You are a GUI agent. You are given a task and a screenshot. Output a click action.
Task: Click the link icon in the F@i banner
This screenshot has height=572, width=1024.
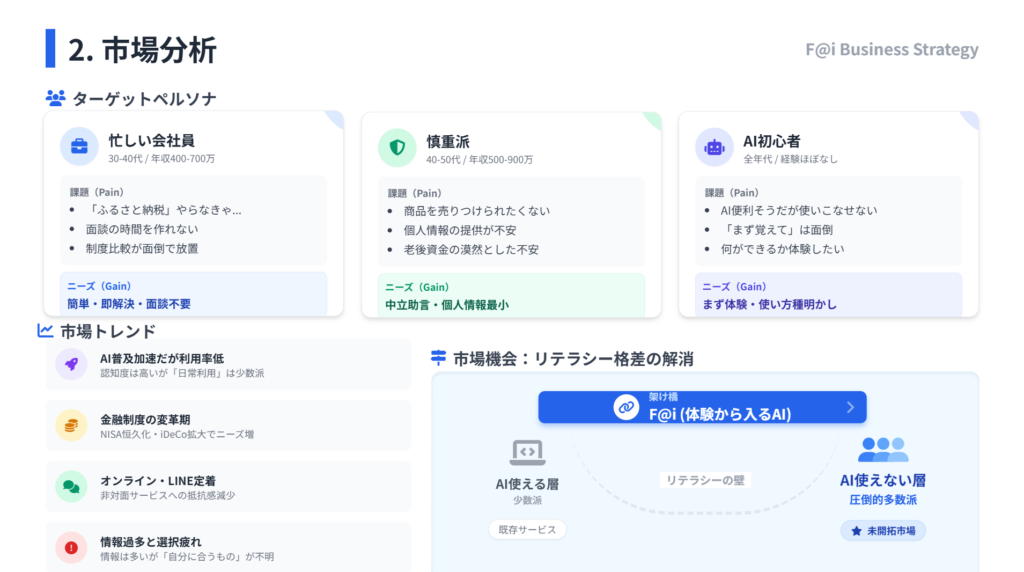[x=626, y=407]
